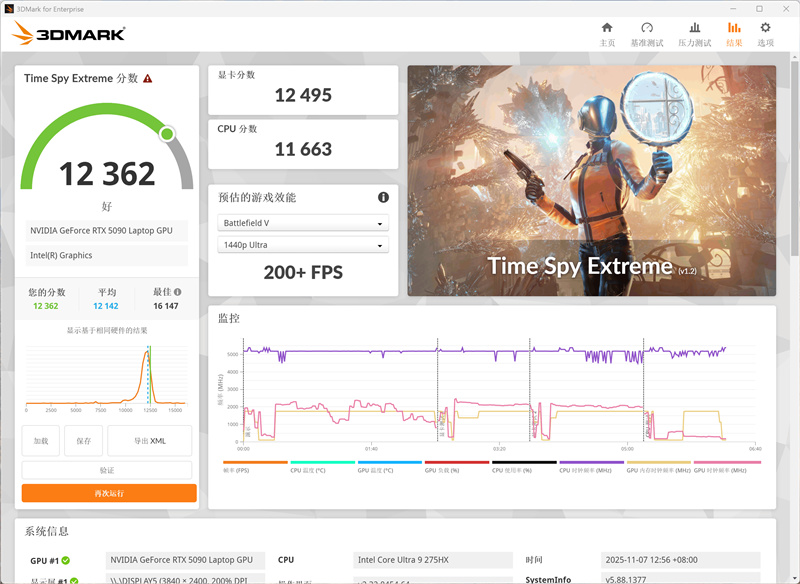Screen dimensions: 800x584
Task: Click the Intel Core Ultra 9 275HX field
Action: (x=433, y=560)
